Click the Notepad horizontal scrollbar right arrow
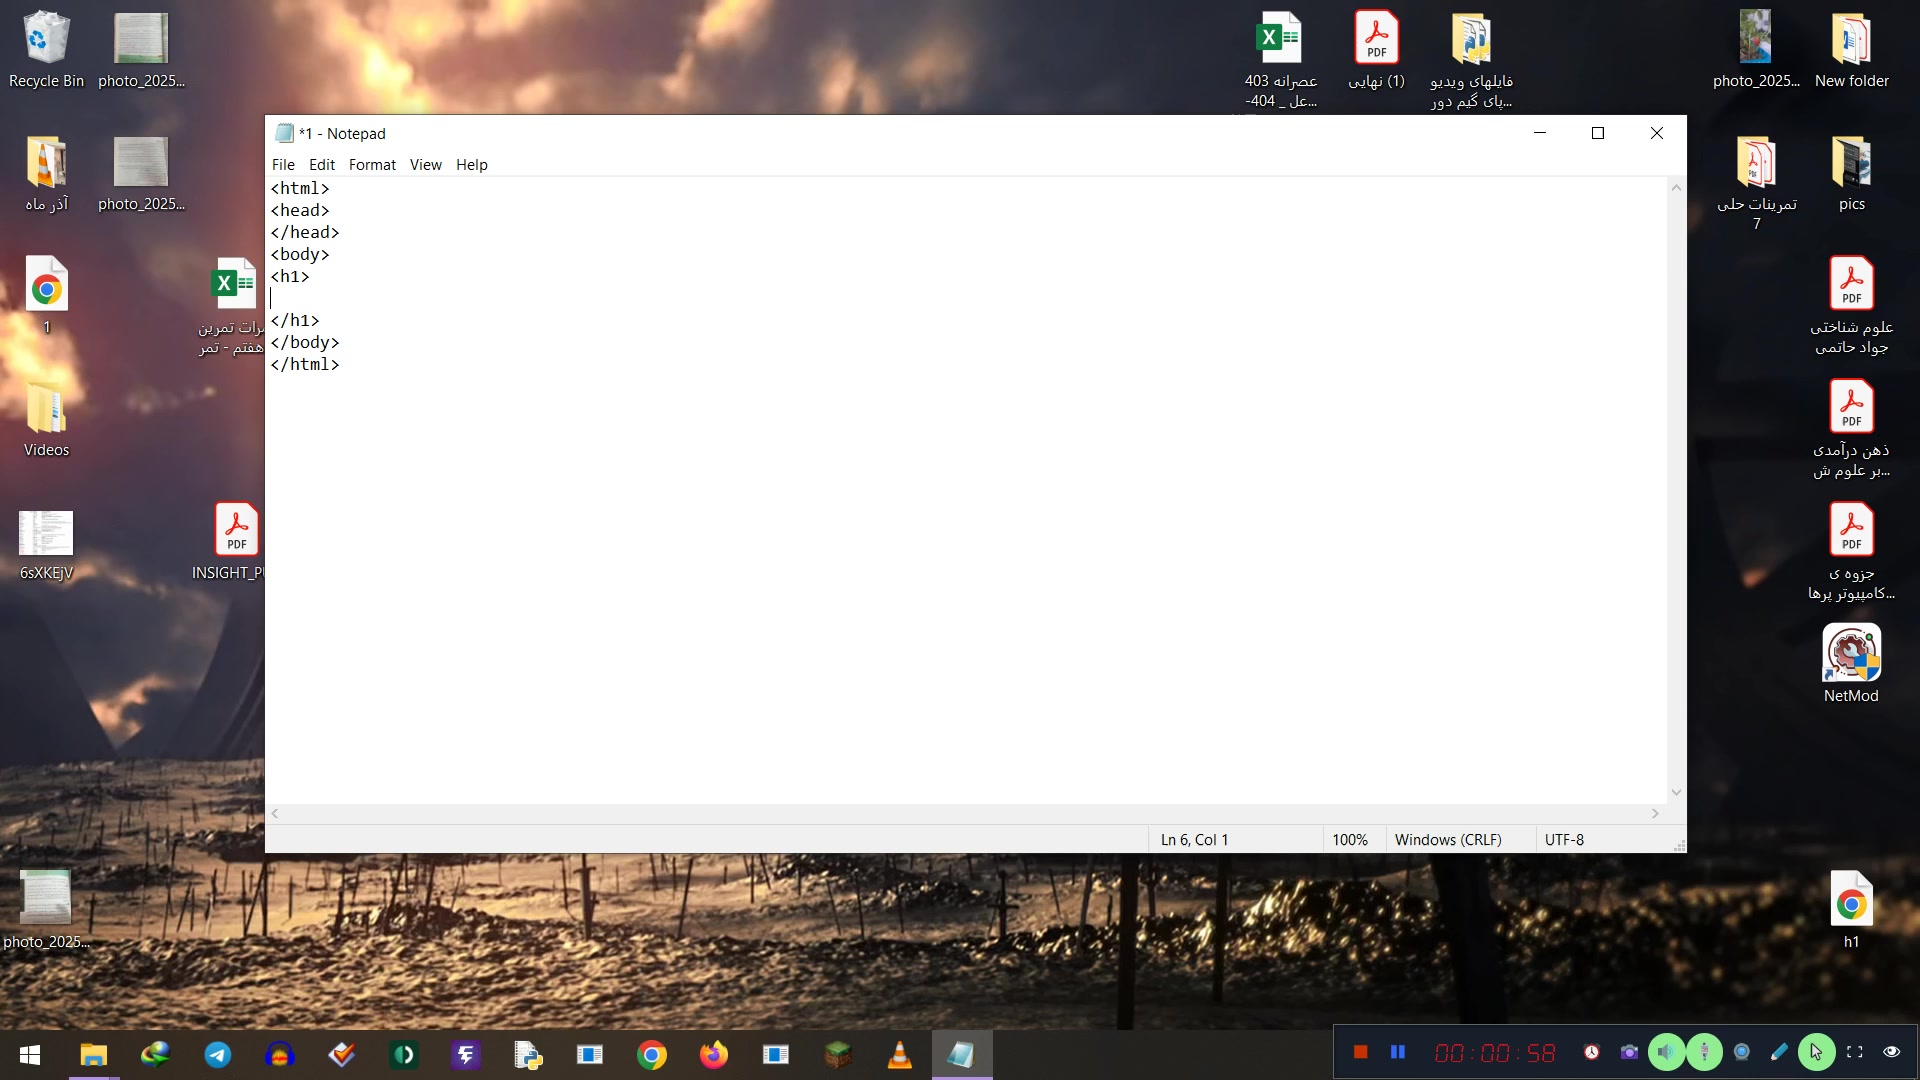Image resolution: width=1920 pixels, height=1080 pixels. click(1655, 814)
